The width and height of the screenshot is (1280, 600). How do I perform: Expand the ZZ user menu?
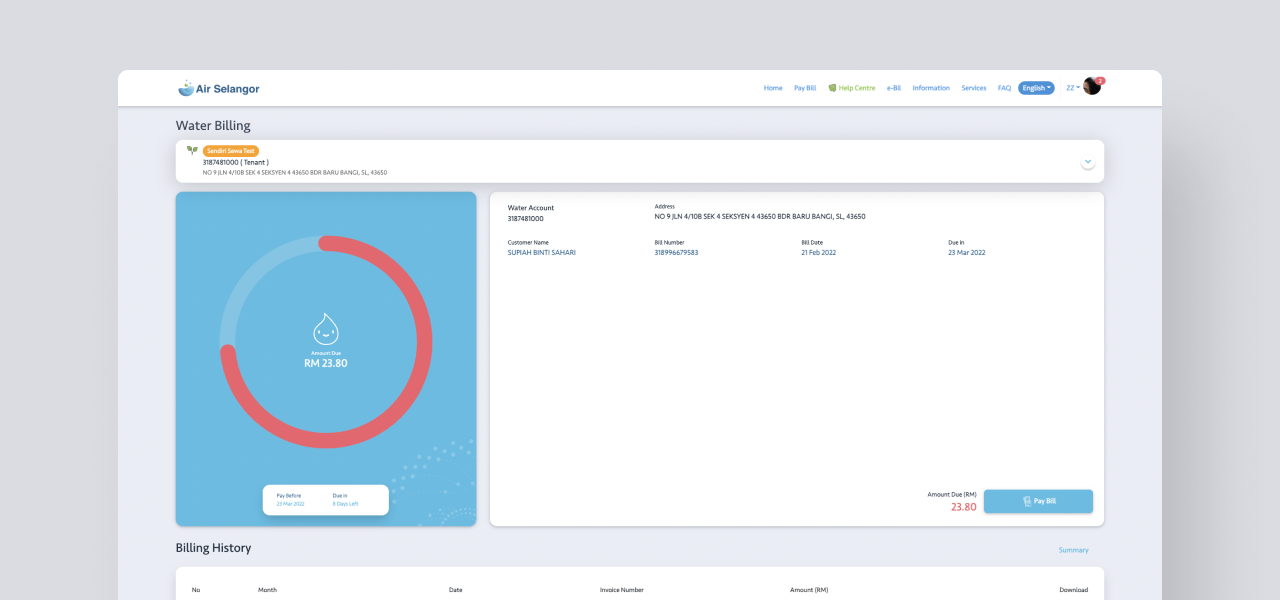click(x=1070, y=88)
